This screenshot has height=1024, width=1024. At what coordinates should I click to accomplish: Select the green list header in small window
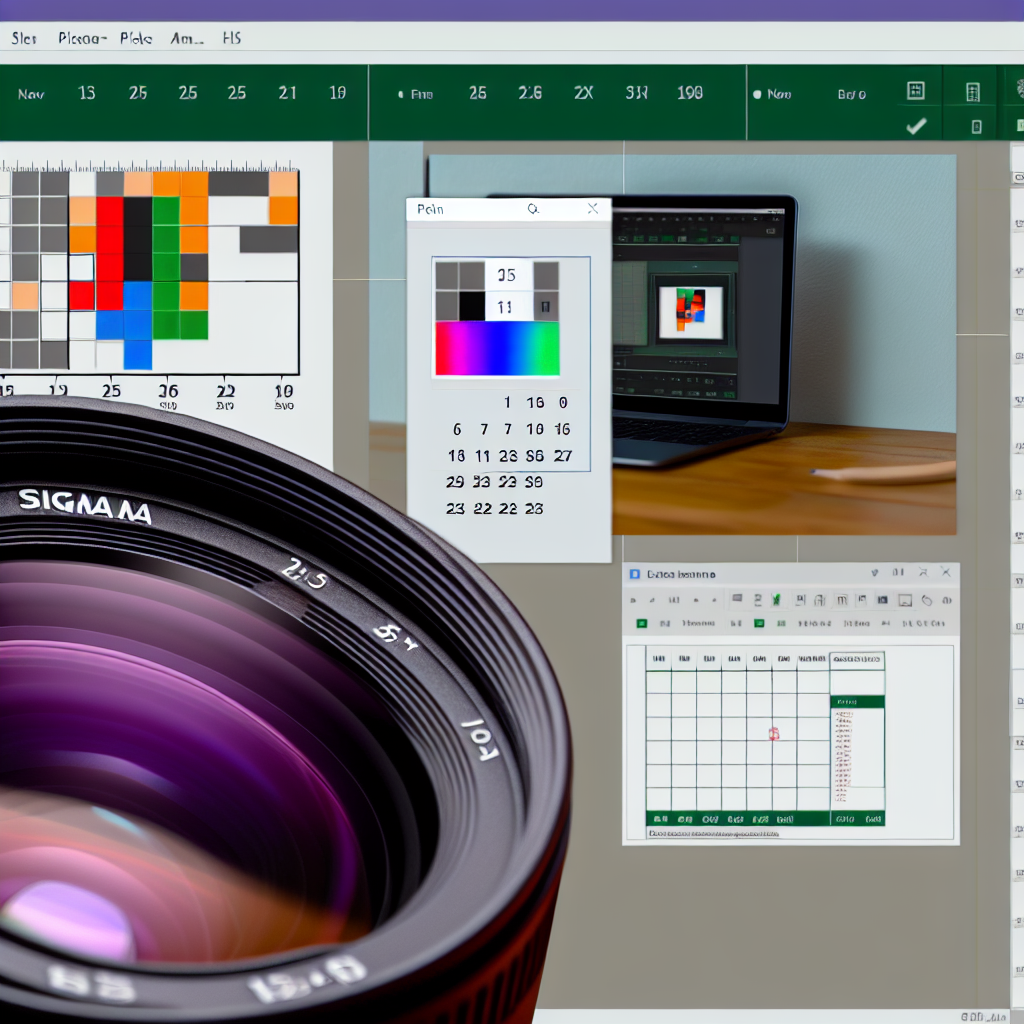tap(857, 702)
